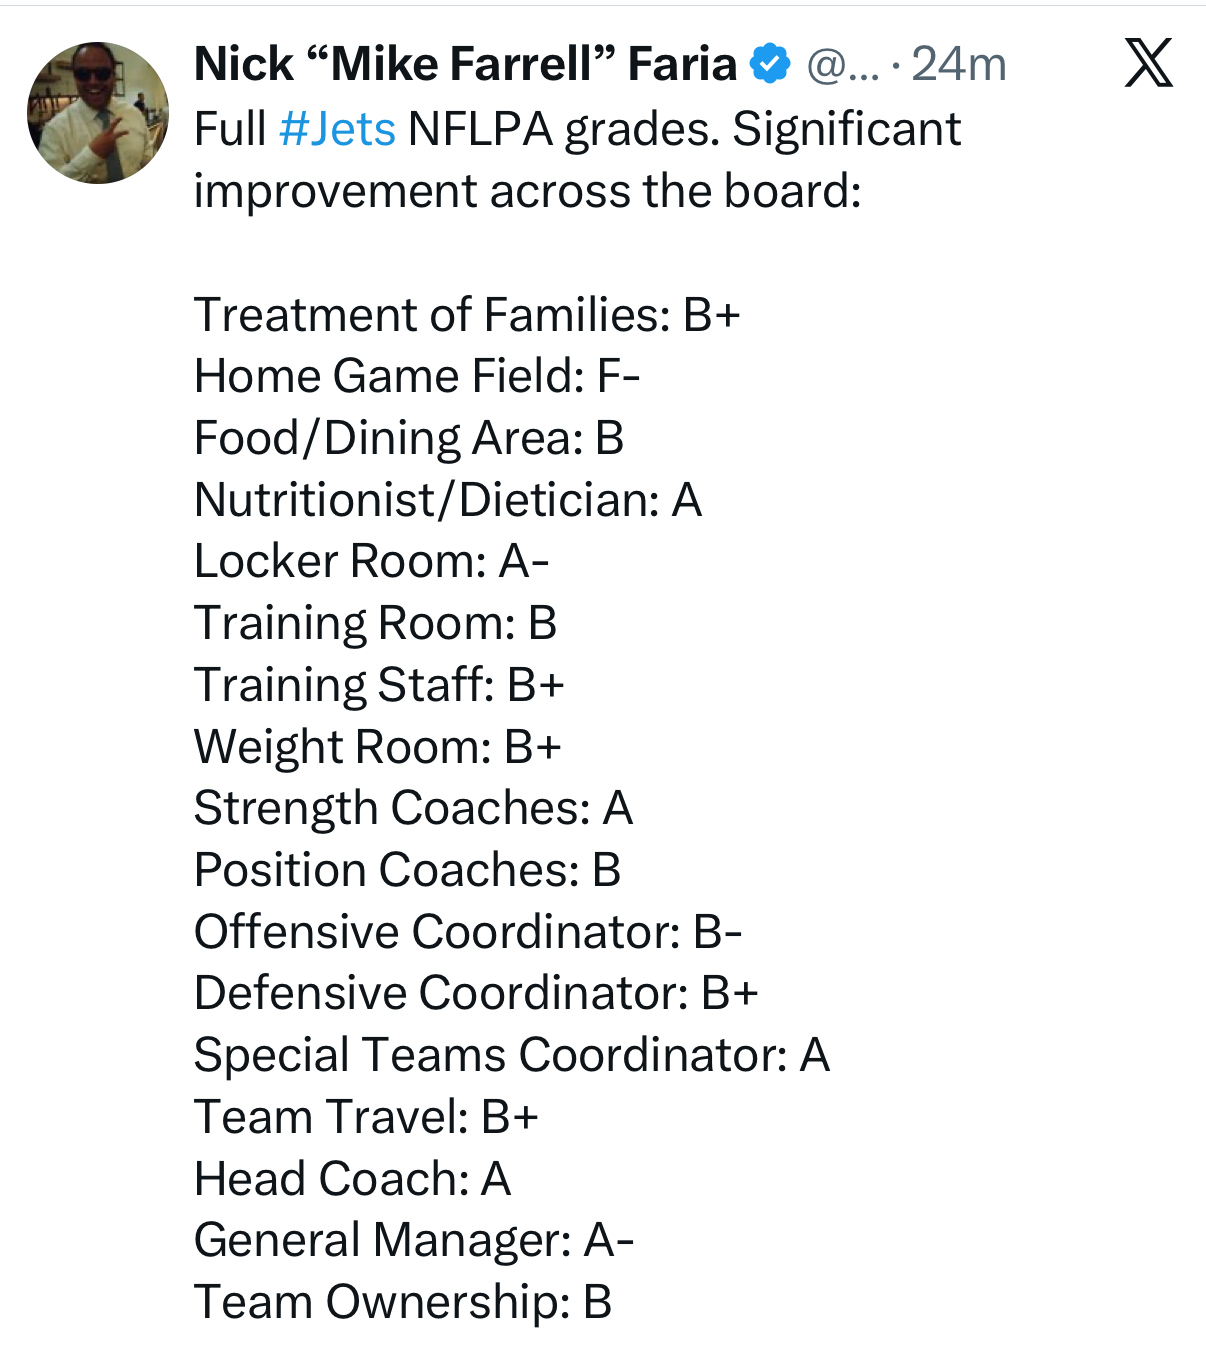Open the Nick "Mike Farrell" Faria display name
1206x1356 pixels.
(x=465, y=64)
